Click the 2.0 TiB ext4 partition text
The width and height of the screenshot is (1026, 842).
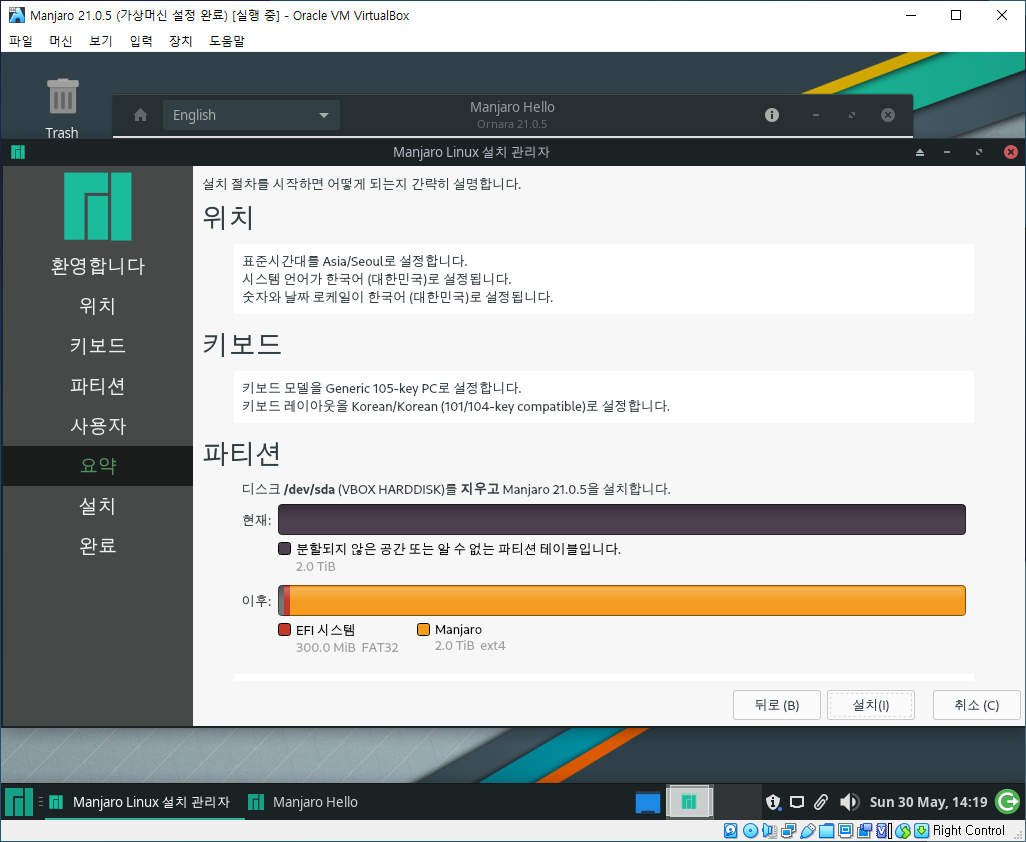tap(470, 646)
